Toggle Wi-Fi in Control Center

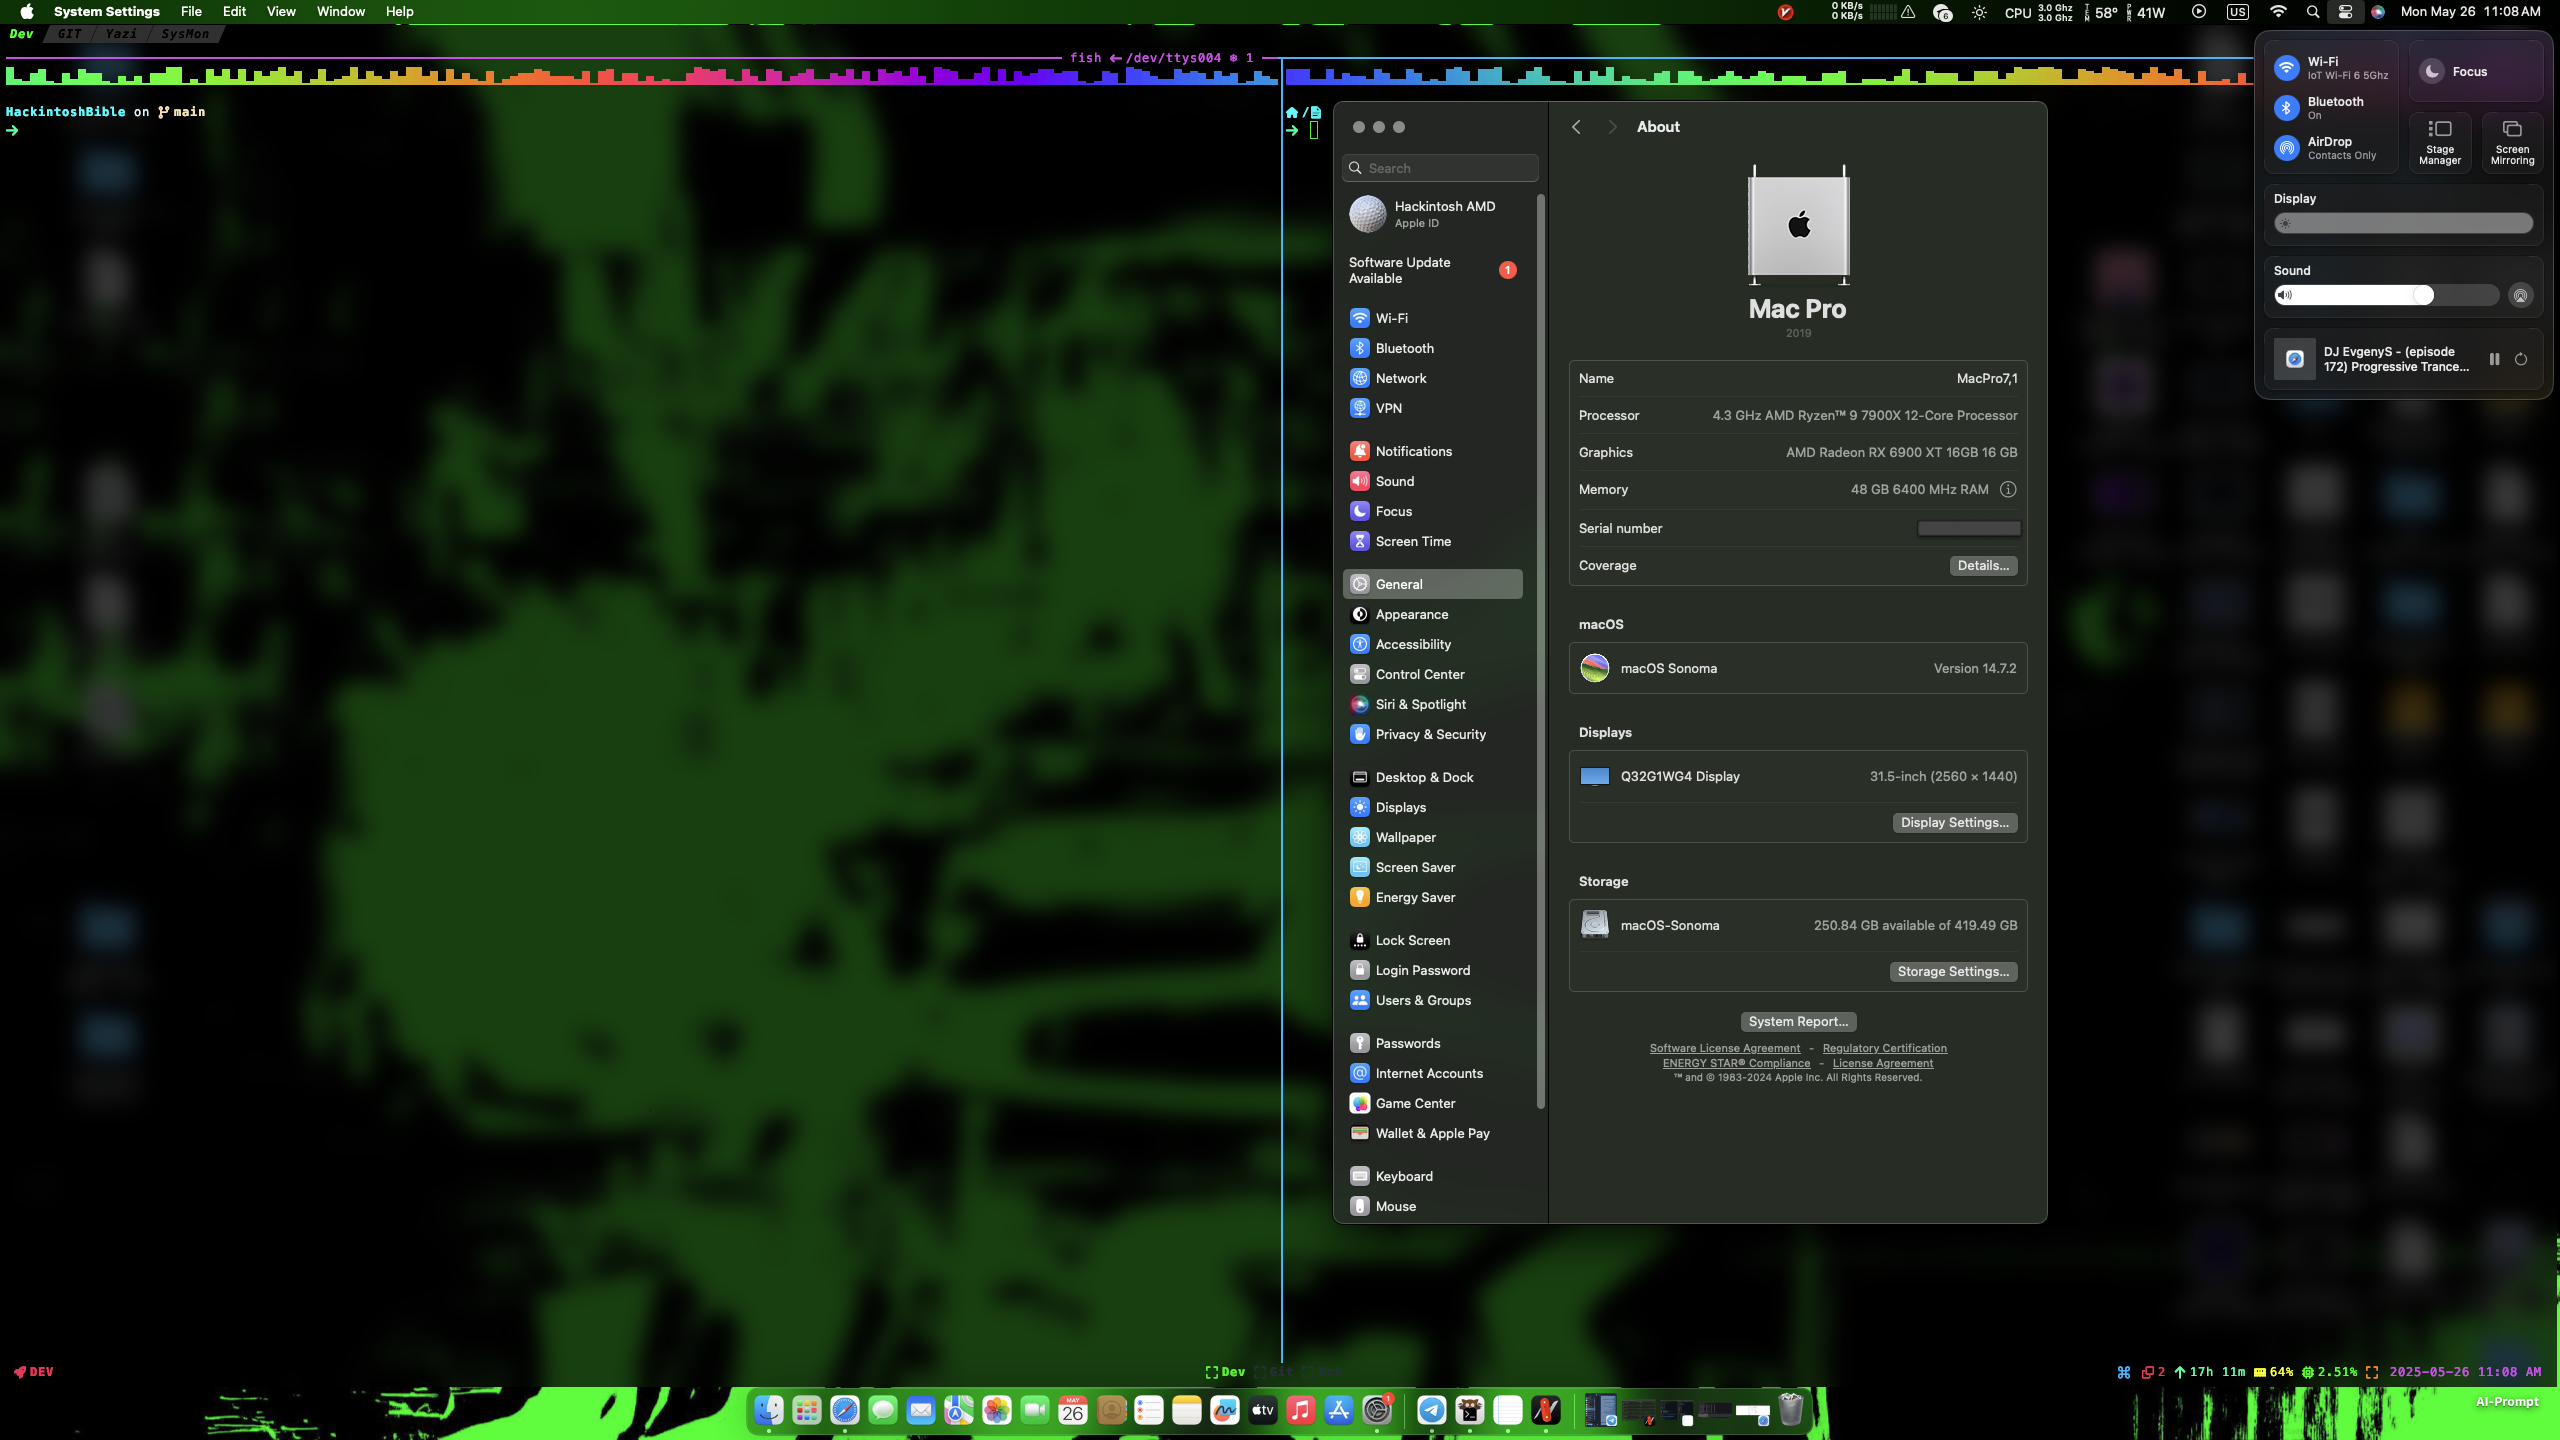click(x=2287, y=68)
